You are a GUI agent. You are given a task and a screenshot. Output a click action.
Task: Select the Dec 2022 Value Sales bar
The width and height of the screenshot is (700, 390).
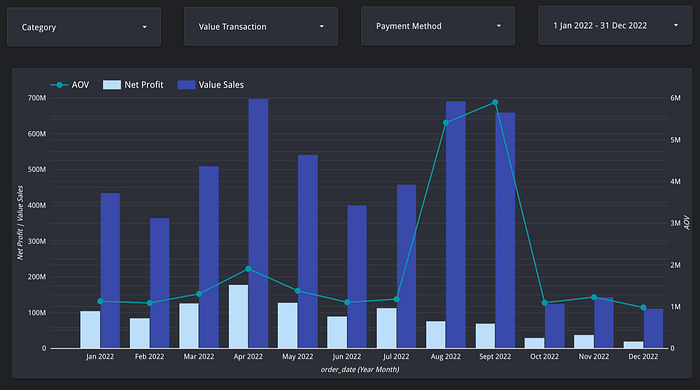pyautogui.click(x=654, y=328)
